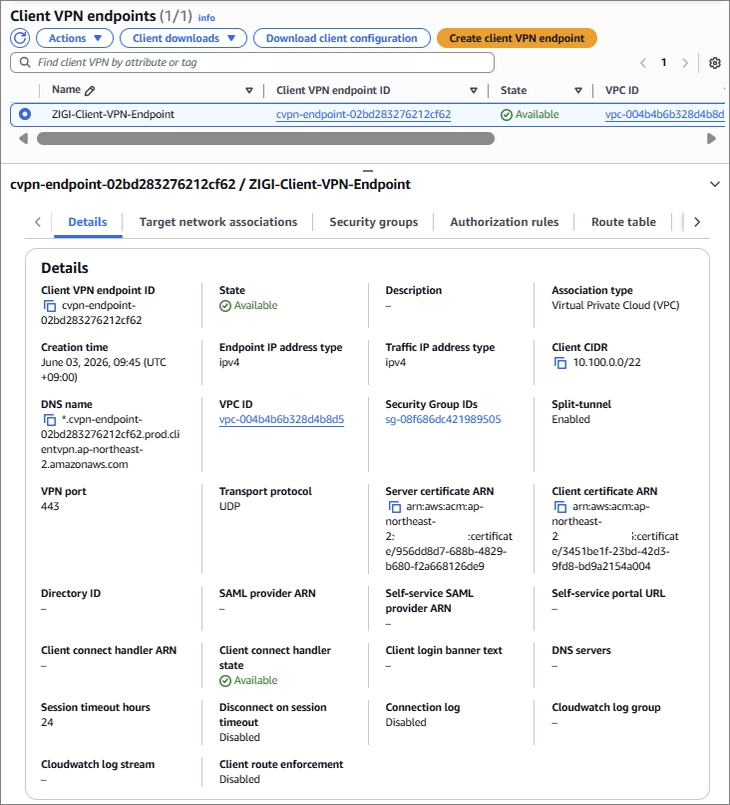This screenshot has width=730, height=805.
Task: Sort by the State column arrow
Action: coord(578,90)
